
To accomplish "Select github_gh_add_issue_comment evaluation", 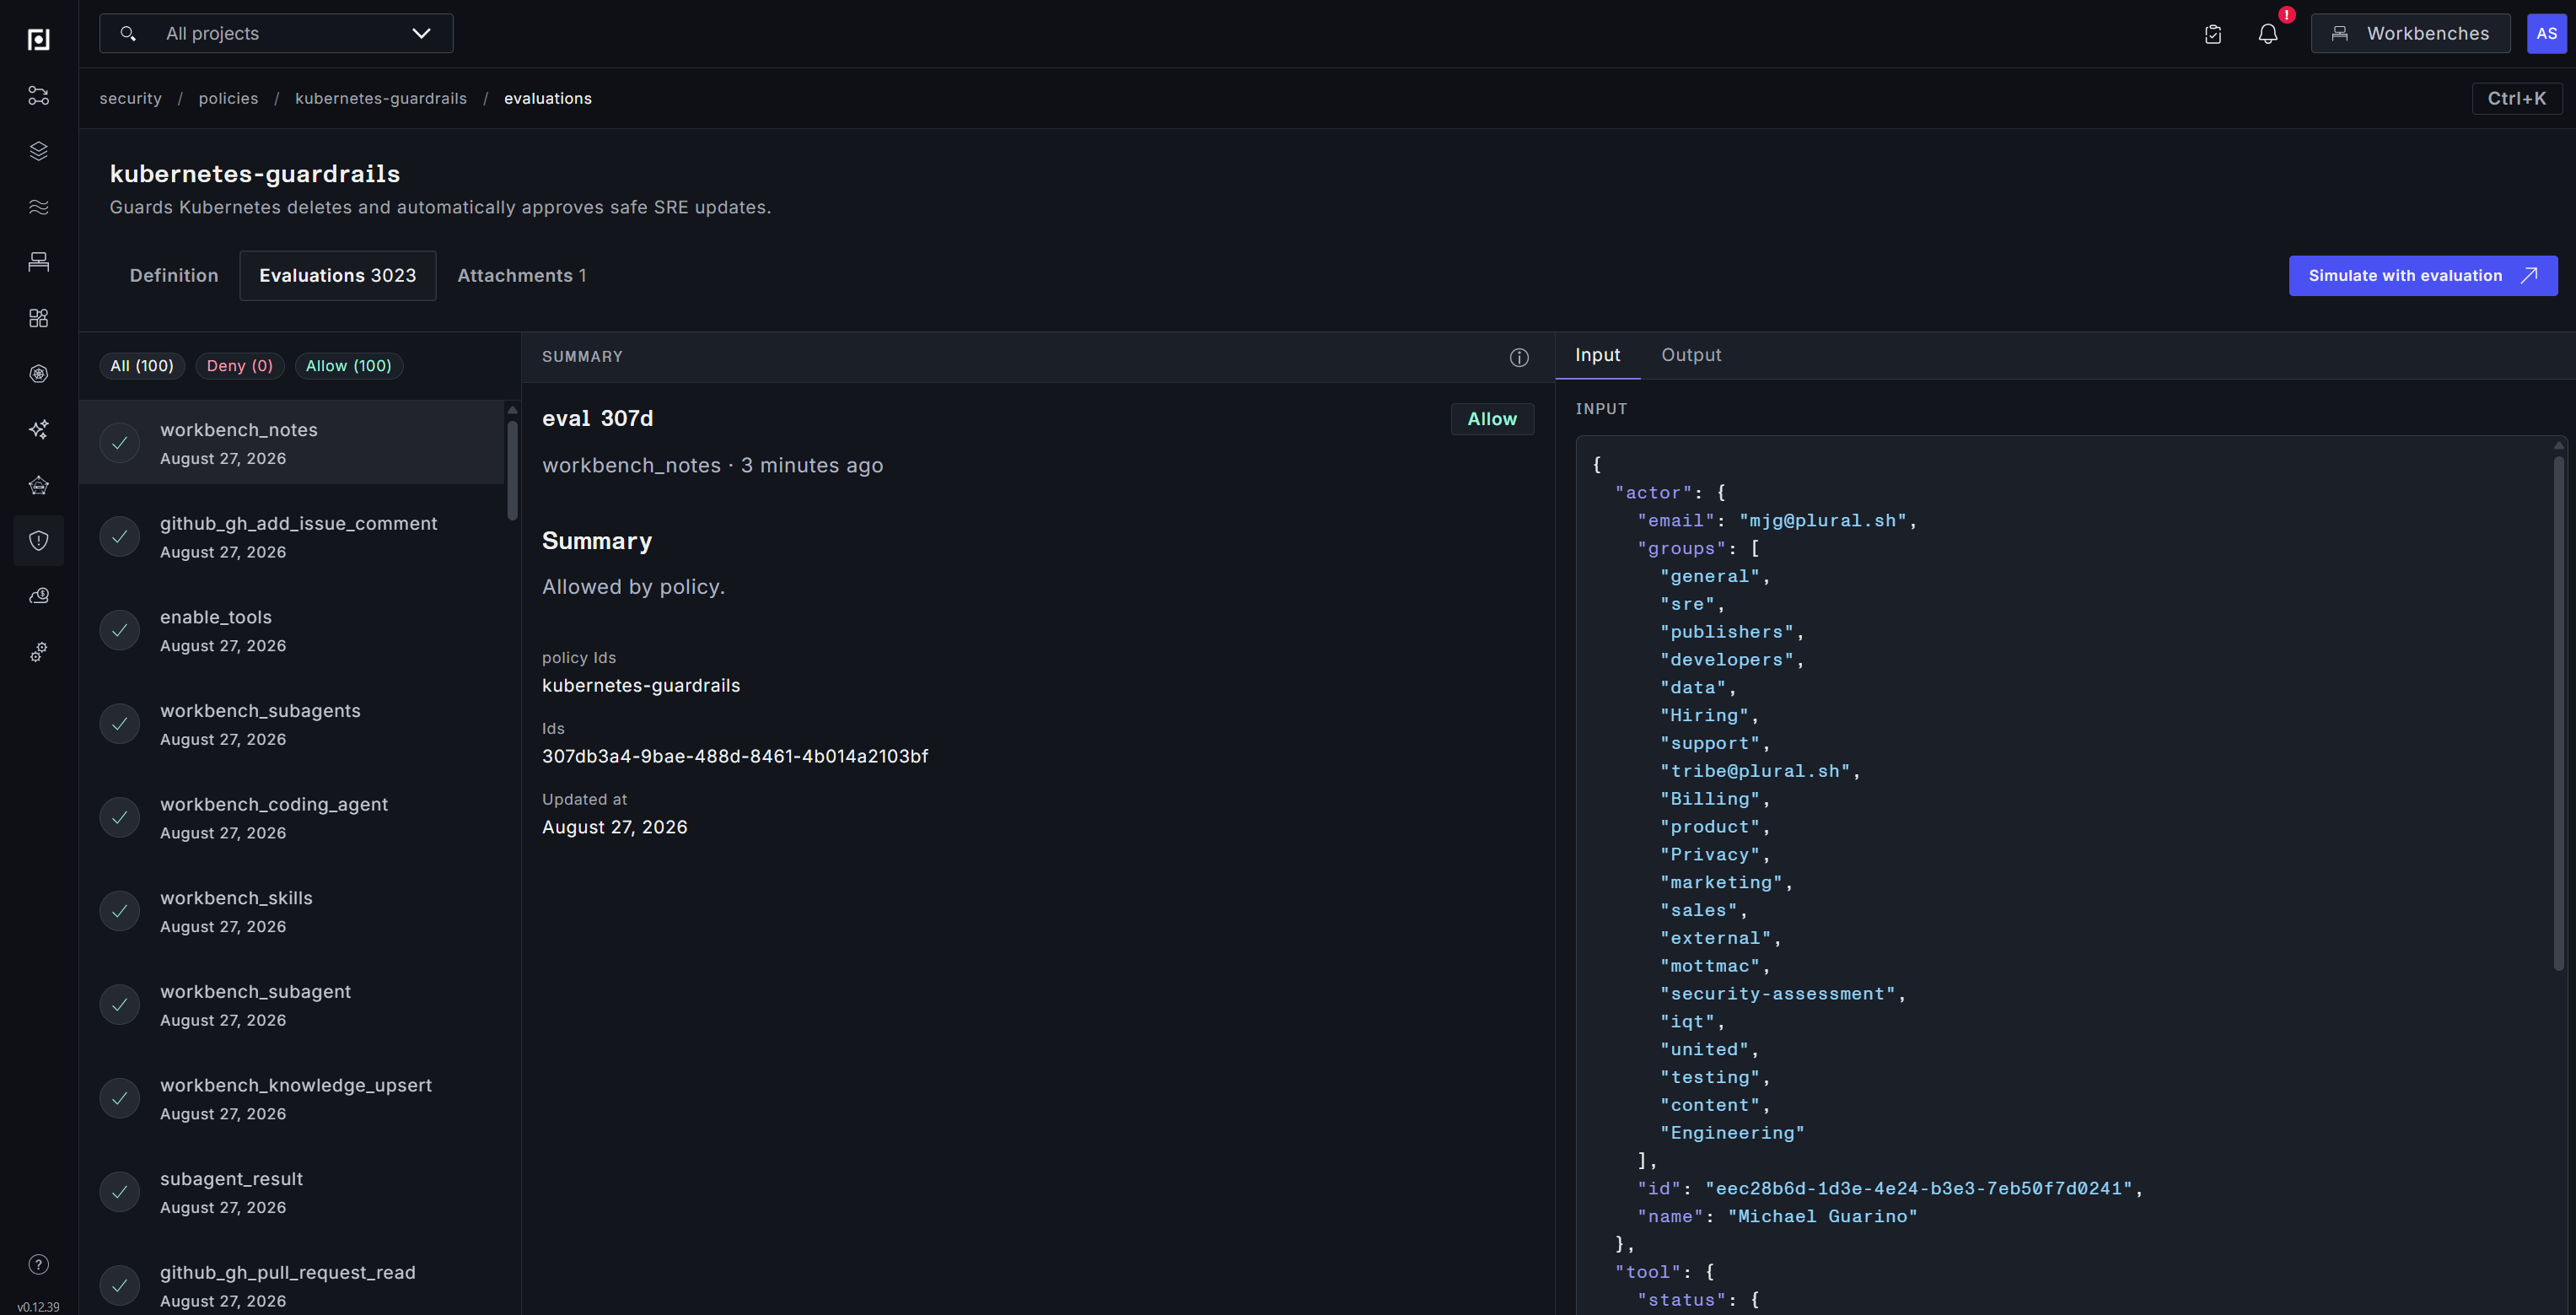I will tap(292, 537).
